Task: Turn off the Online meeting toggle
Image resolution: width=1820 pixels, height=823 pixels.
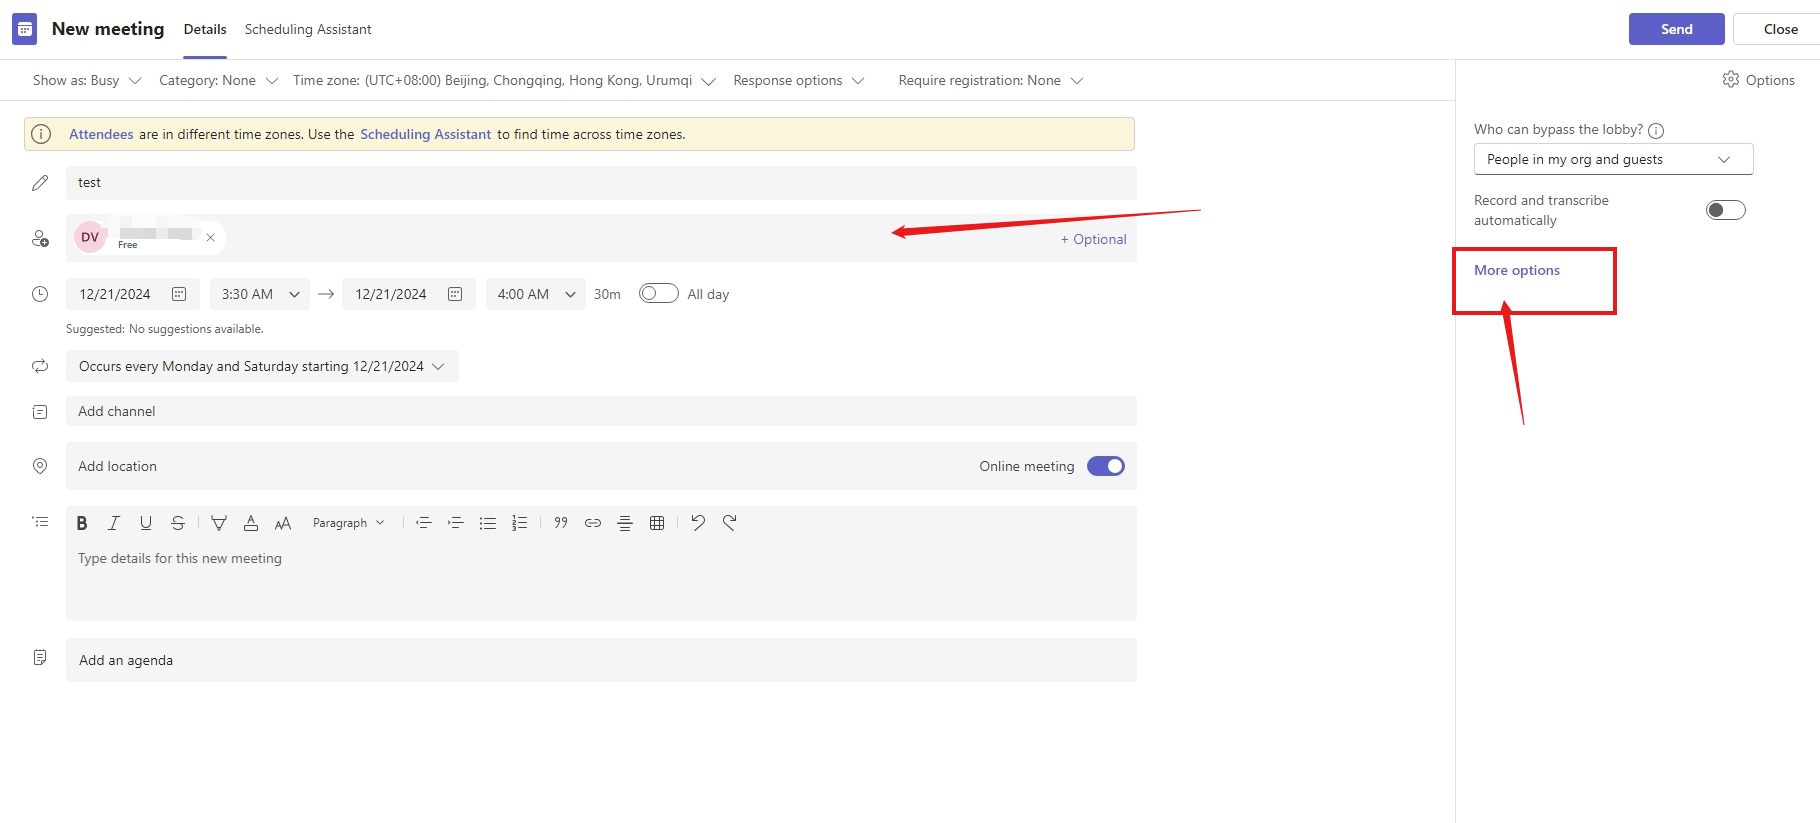Action: coord(1106,466)
